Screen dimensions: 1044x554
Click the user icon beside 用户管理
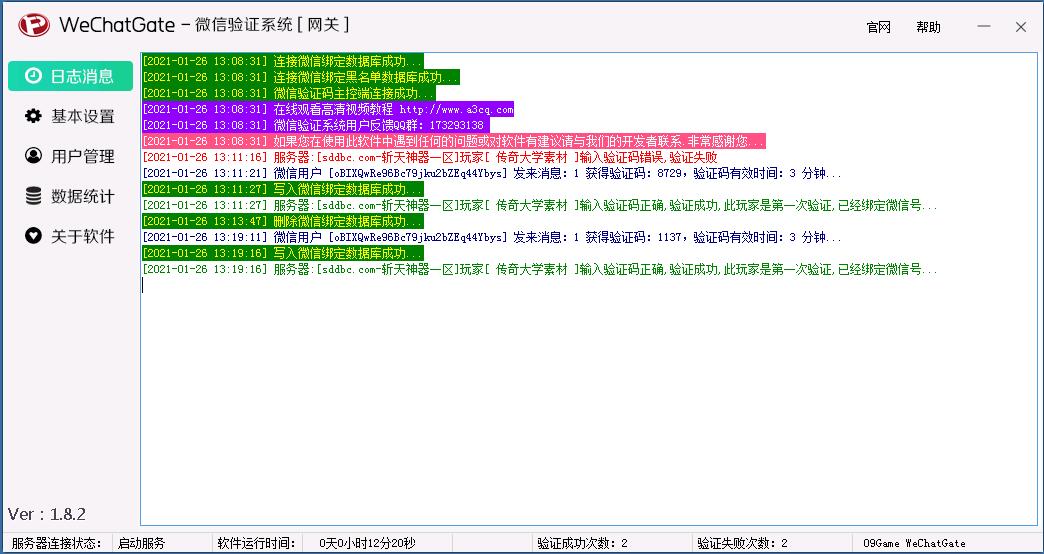click(33, 156)
